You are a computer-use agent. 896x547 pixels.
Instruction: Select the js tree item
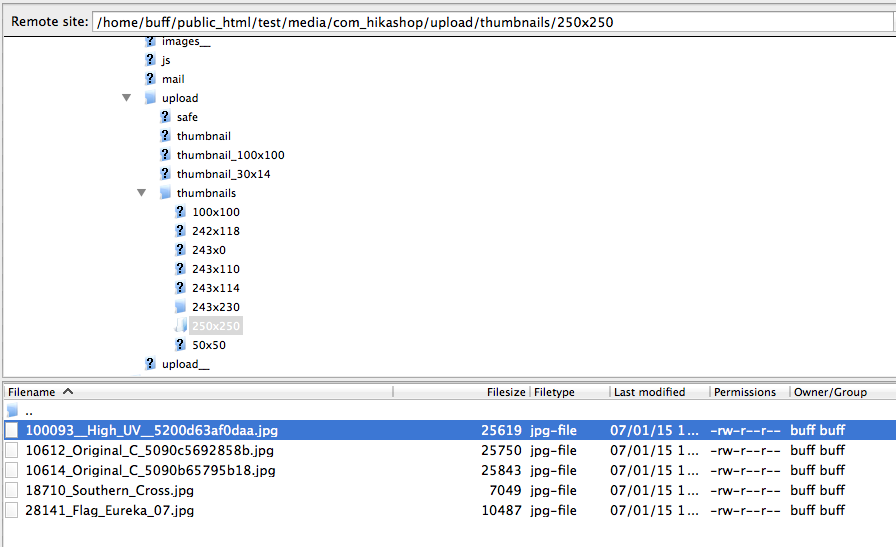point(166,60)
